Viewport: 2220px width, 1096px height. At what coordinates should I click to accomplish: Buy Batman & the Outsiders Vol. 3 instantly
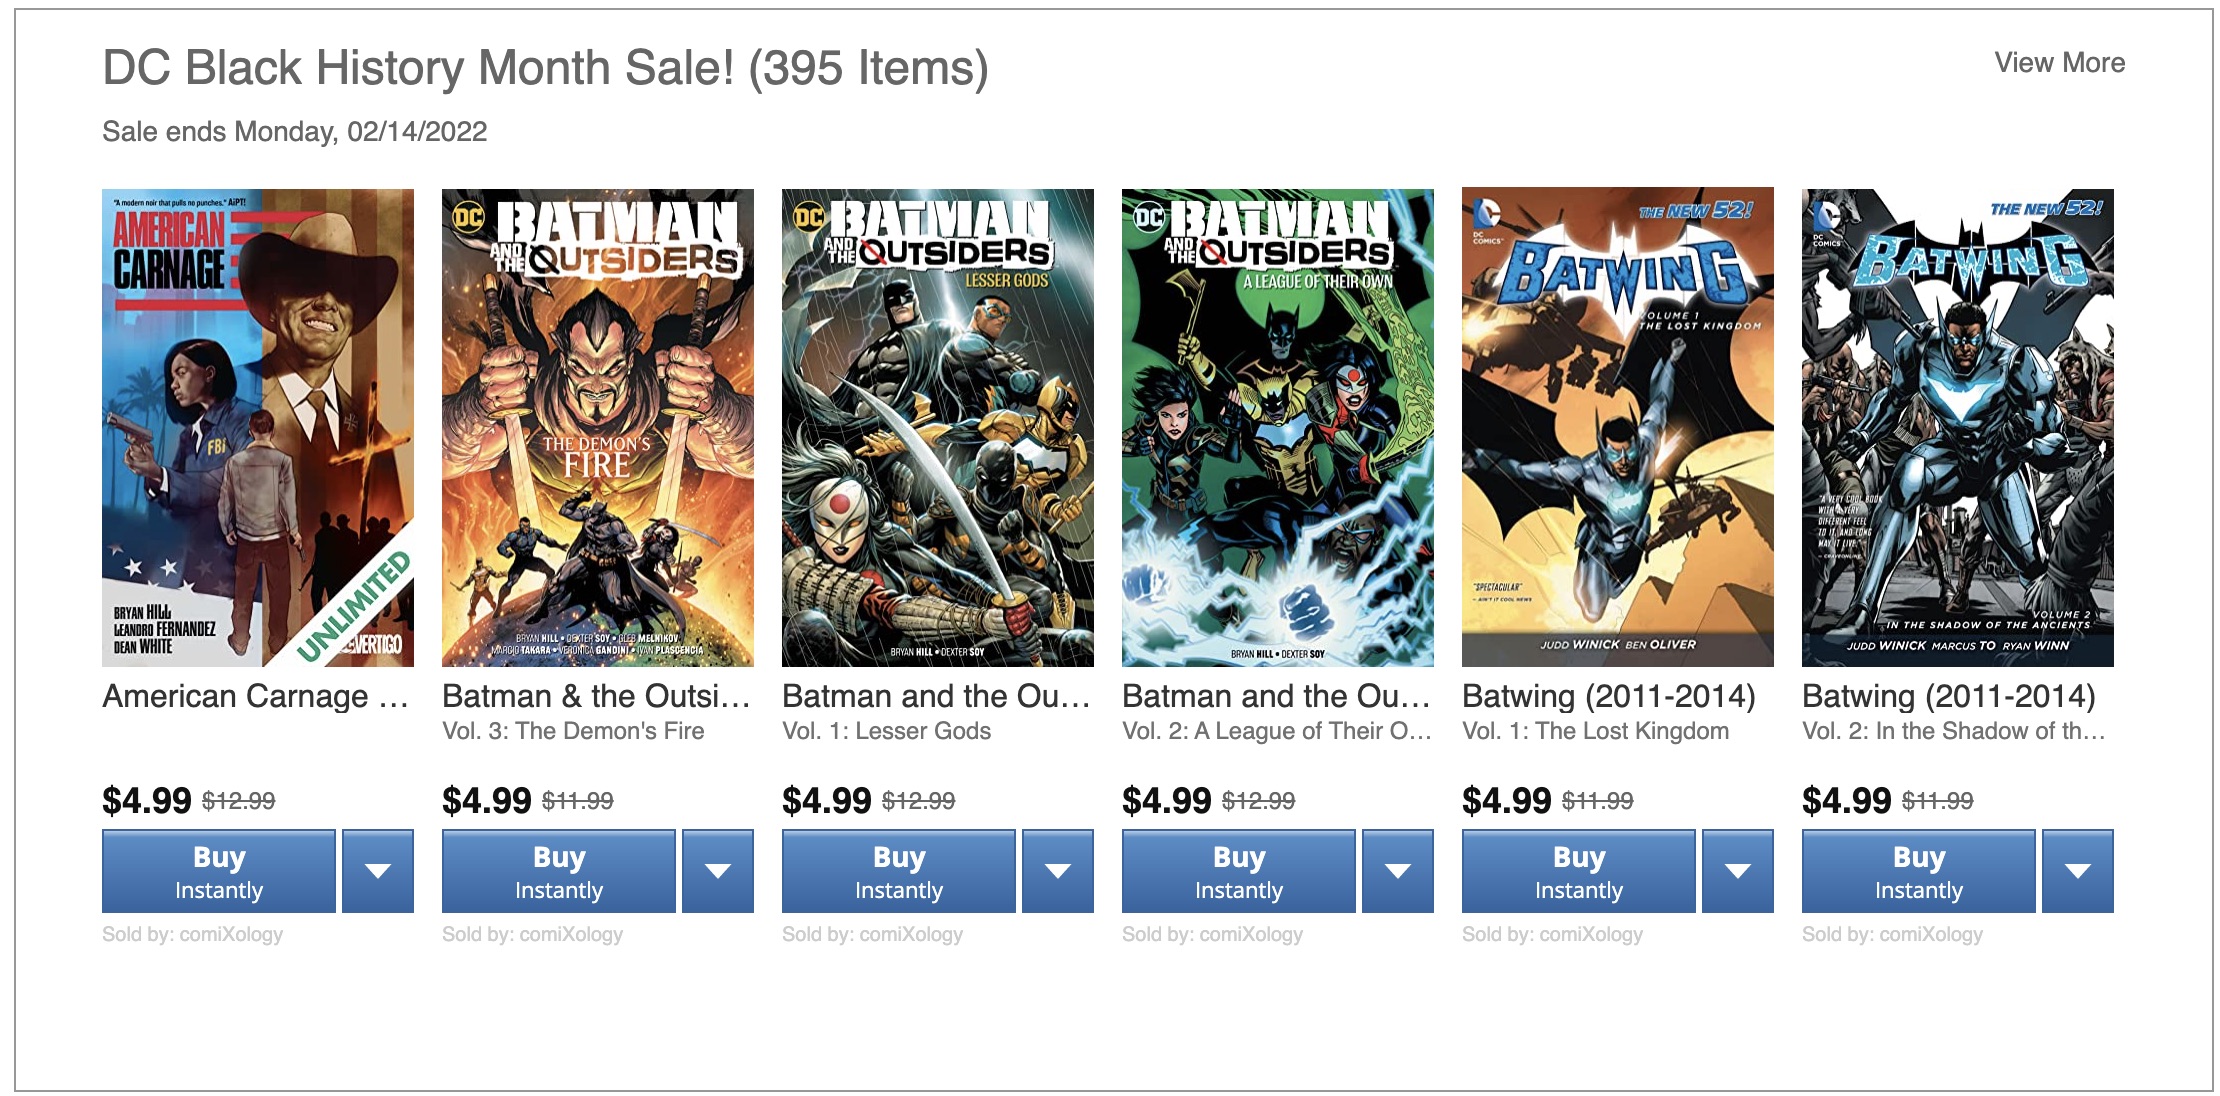tap(559, 871)
